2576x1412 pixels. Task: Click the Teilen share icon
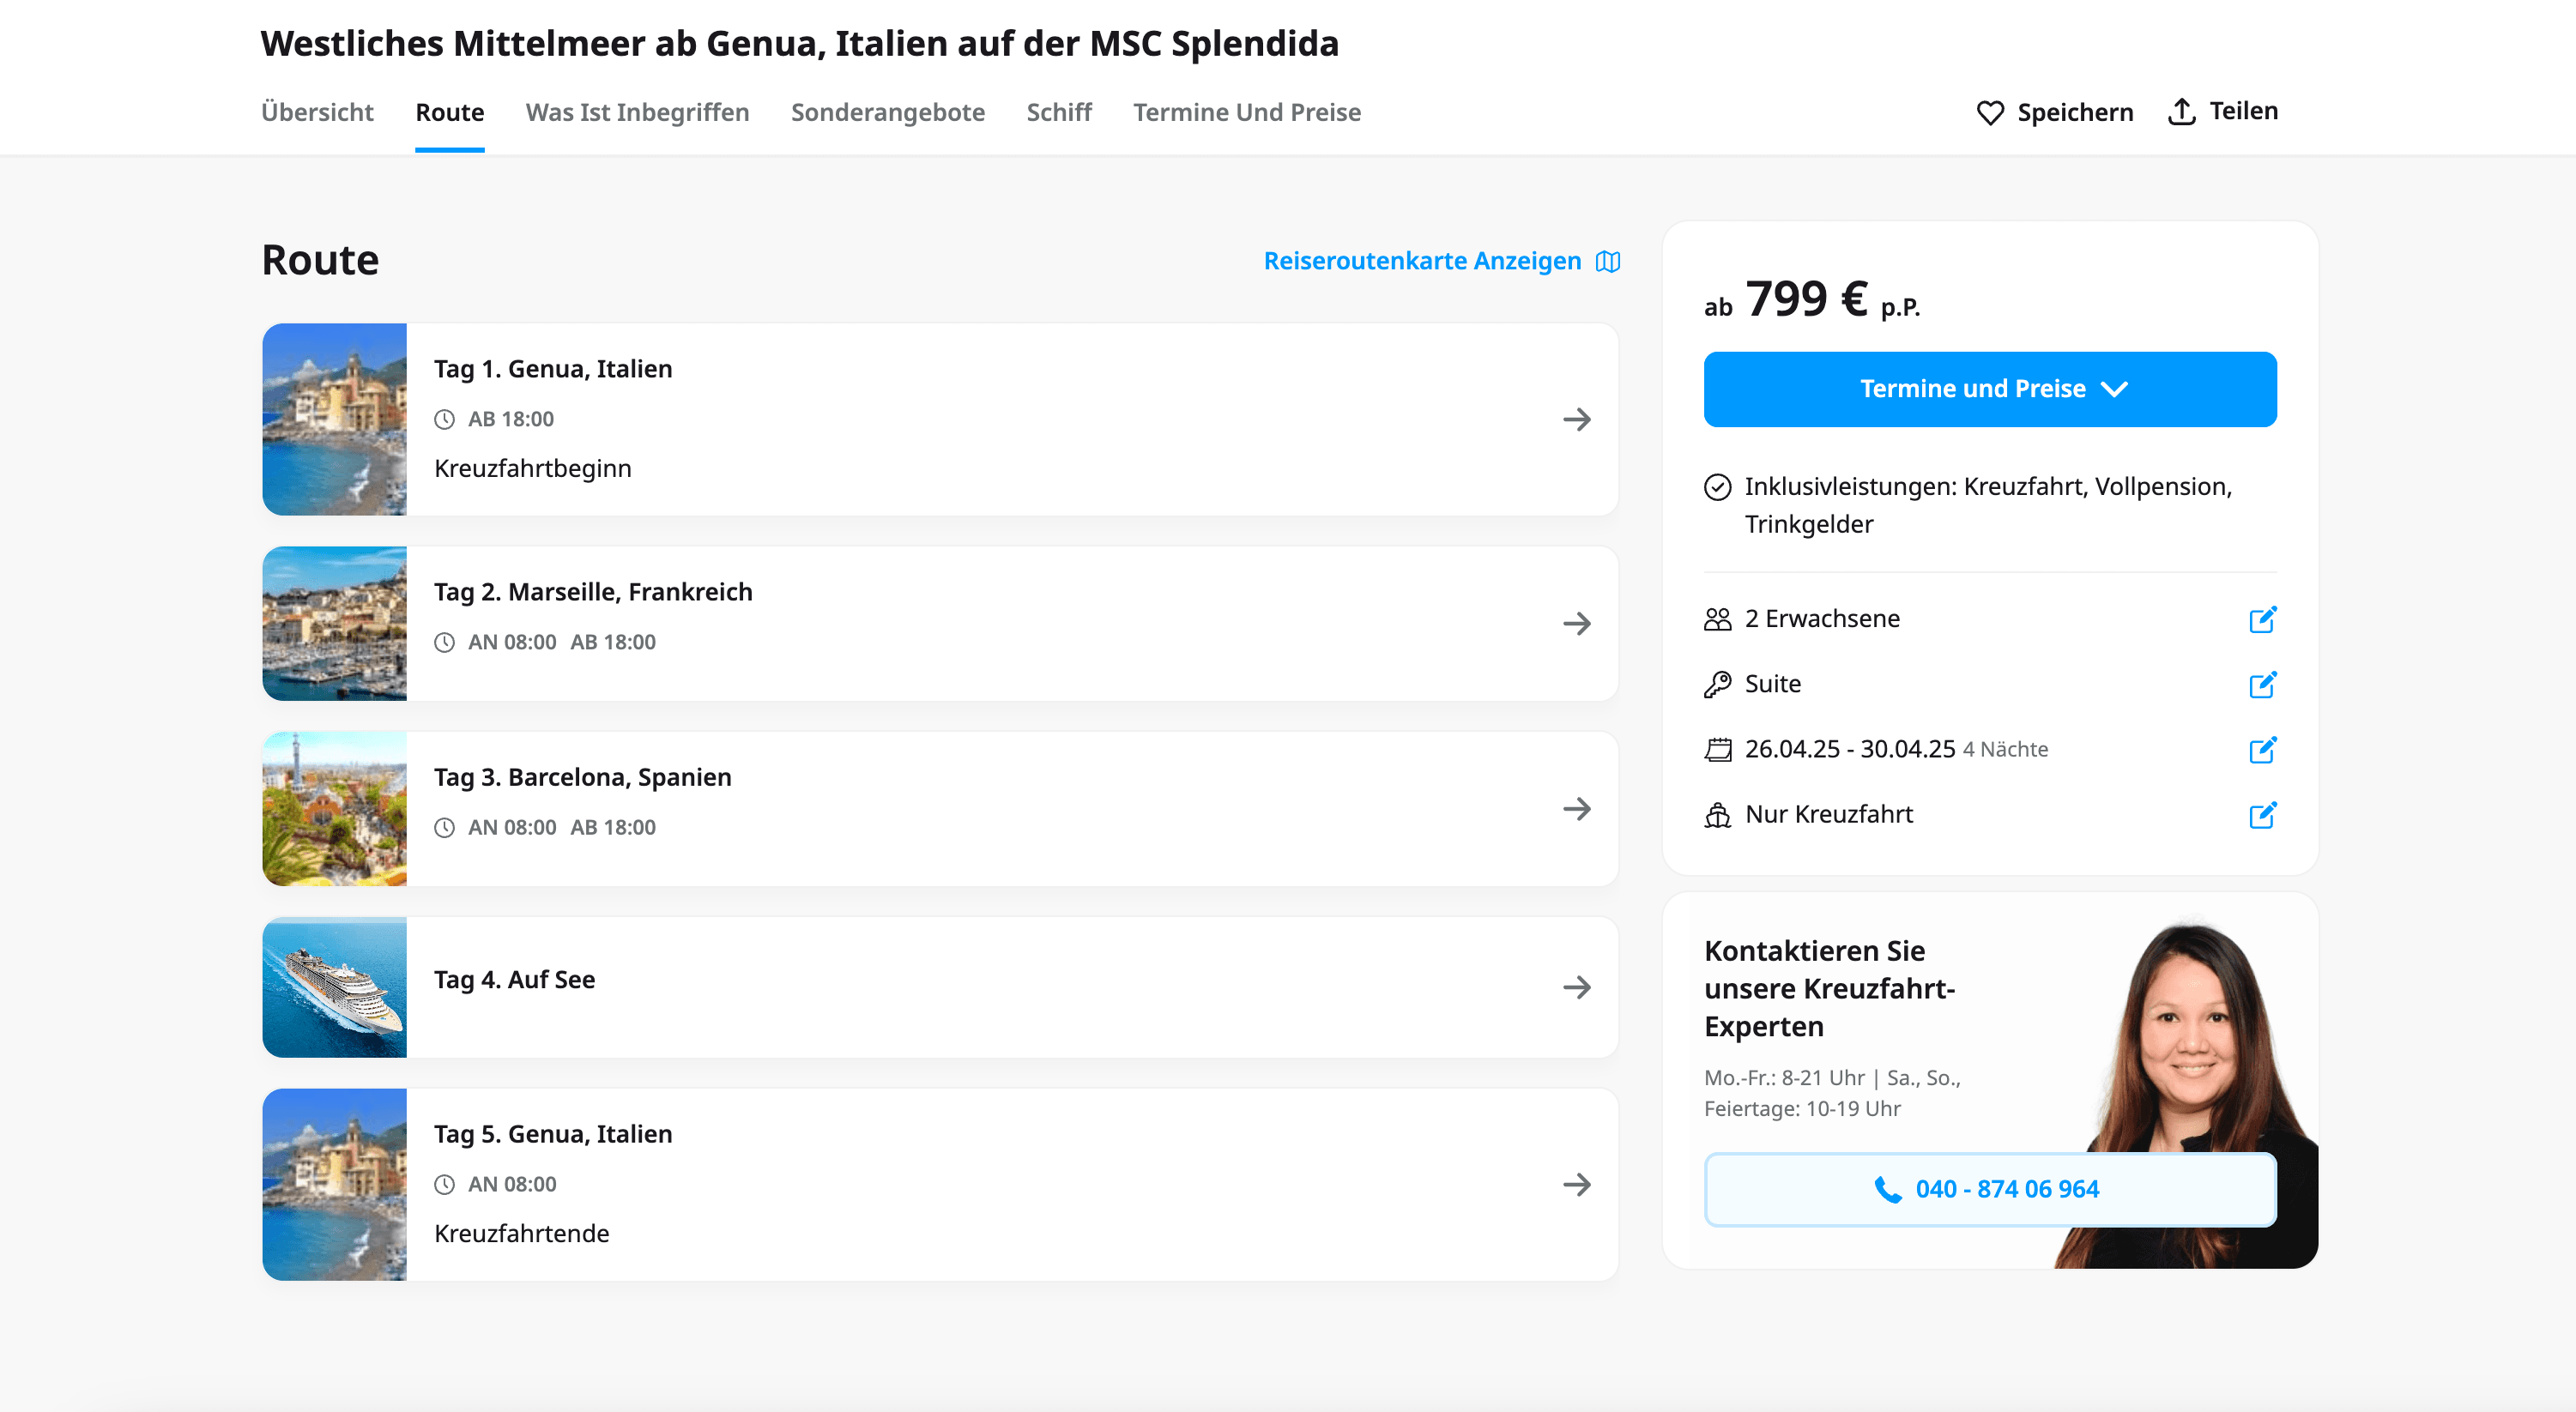(2181, 112)
